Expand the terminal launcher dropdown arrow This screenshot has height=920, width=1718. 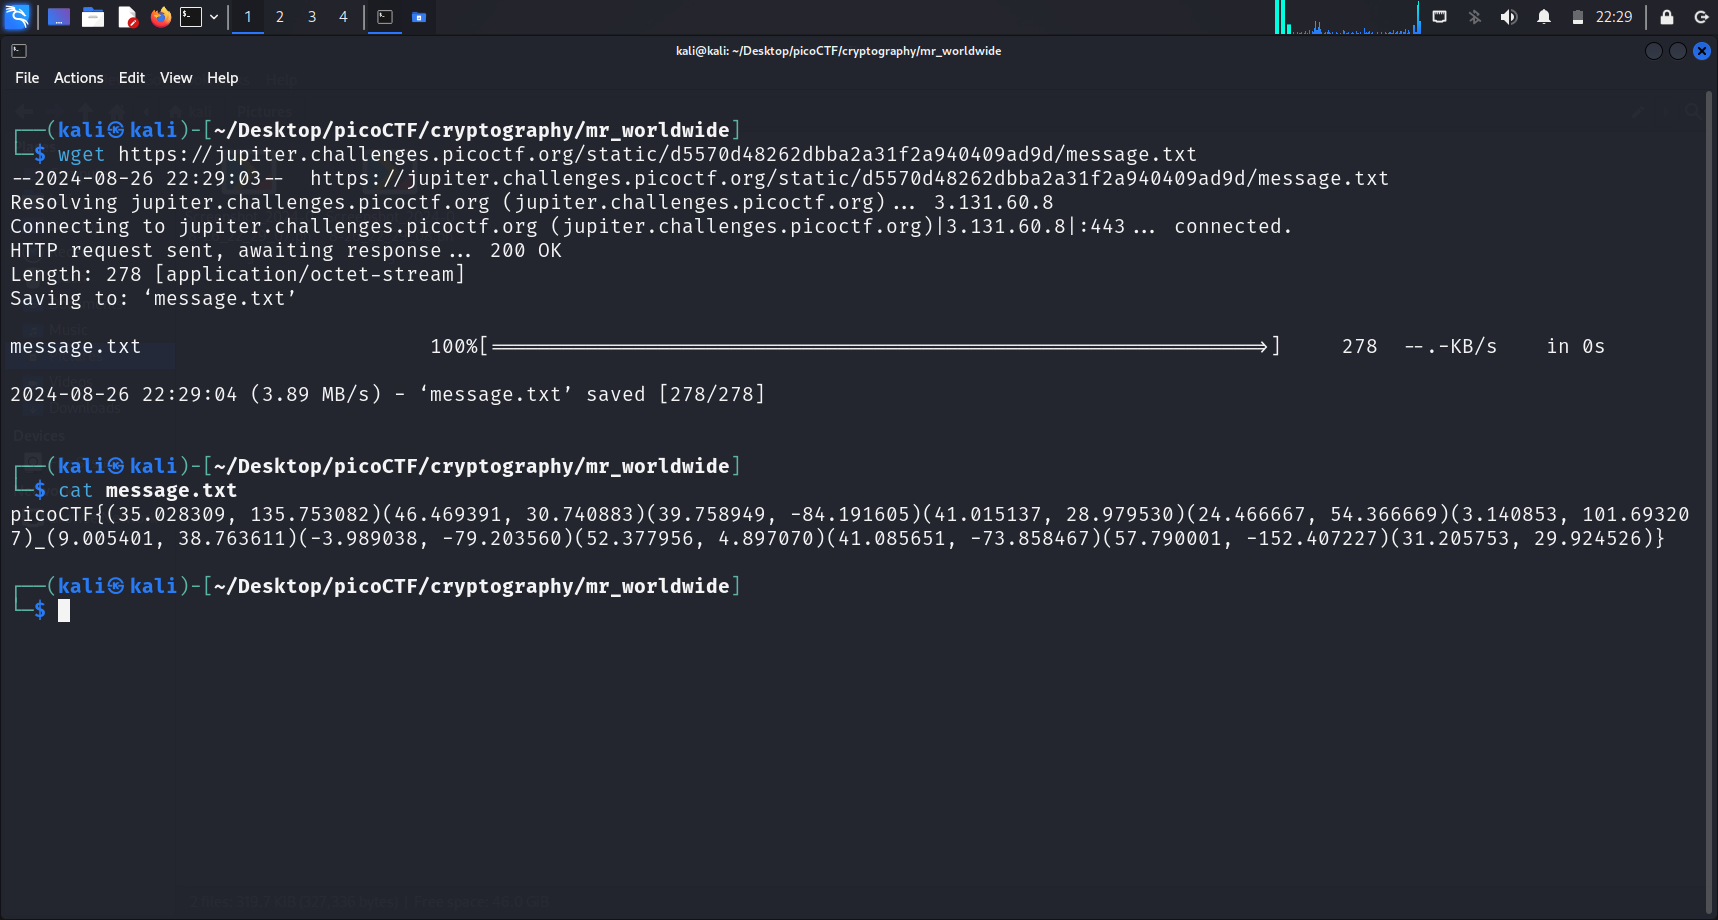click(x=214, y=17)
